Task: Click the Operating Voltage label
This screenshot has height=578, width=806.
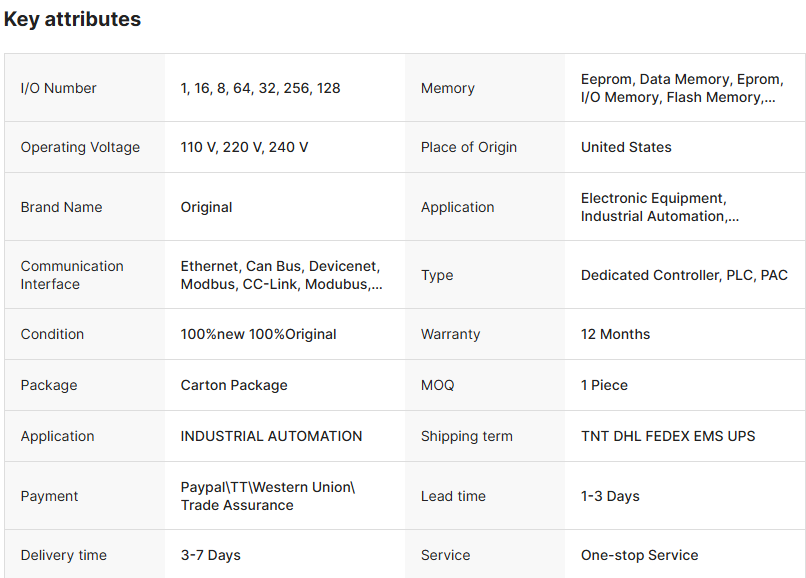Action: pyautogui.click(x=80, y=147)
